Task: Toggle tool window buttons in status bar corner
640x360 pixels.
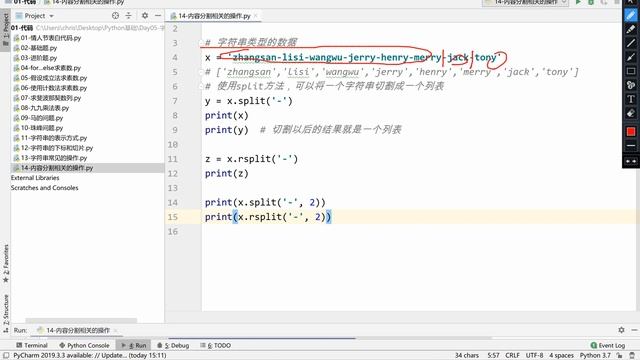Action: [x=6, y=356]
